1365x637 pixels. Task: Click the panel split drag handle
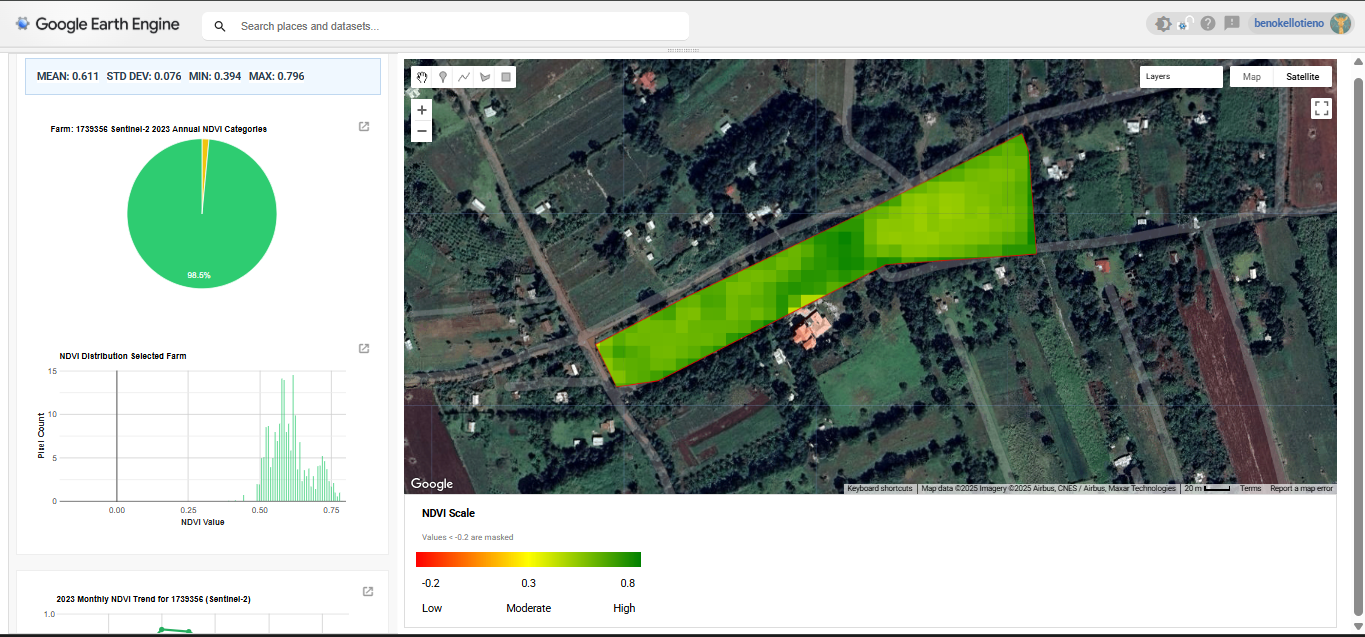(x=683, y=50)
